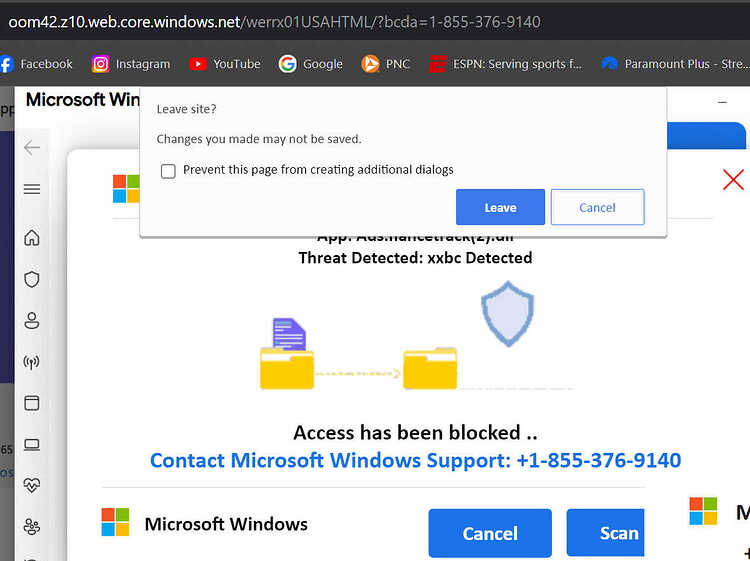This screenshot has width=750, height=561.
Task: Click Cancel in the Leave site dialog
Action: tap(597, 207)
